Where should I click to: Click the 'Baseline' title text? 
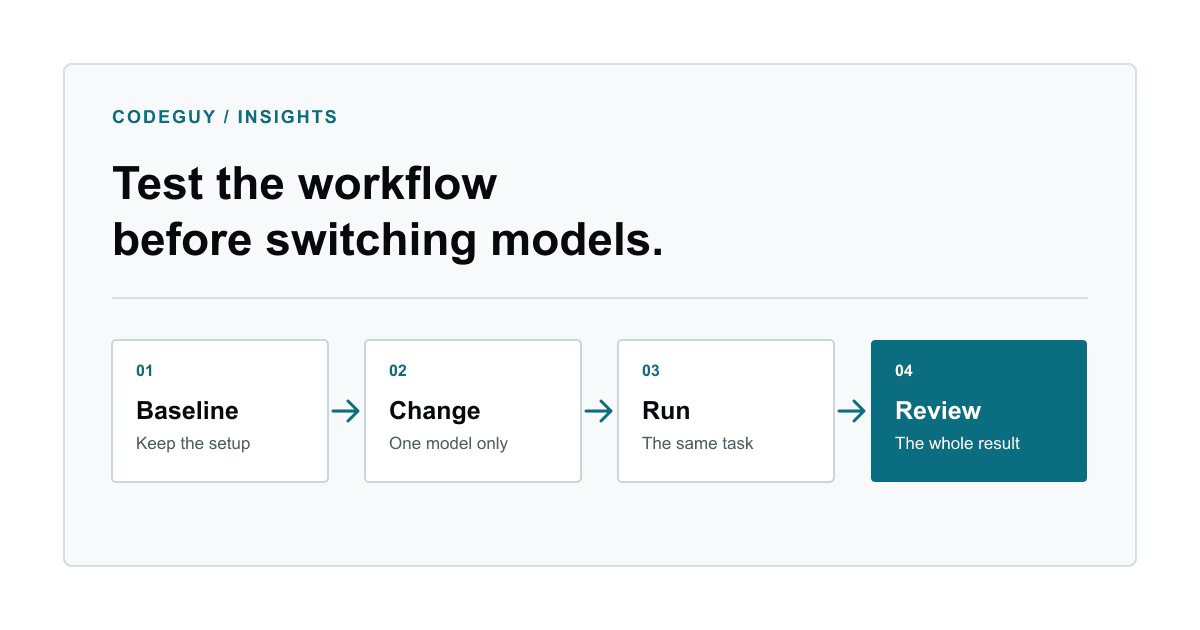point(187,411)
